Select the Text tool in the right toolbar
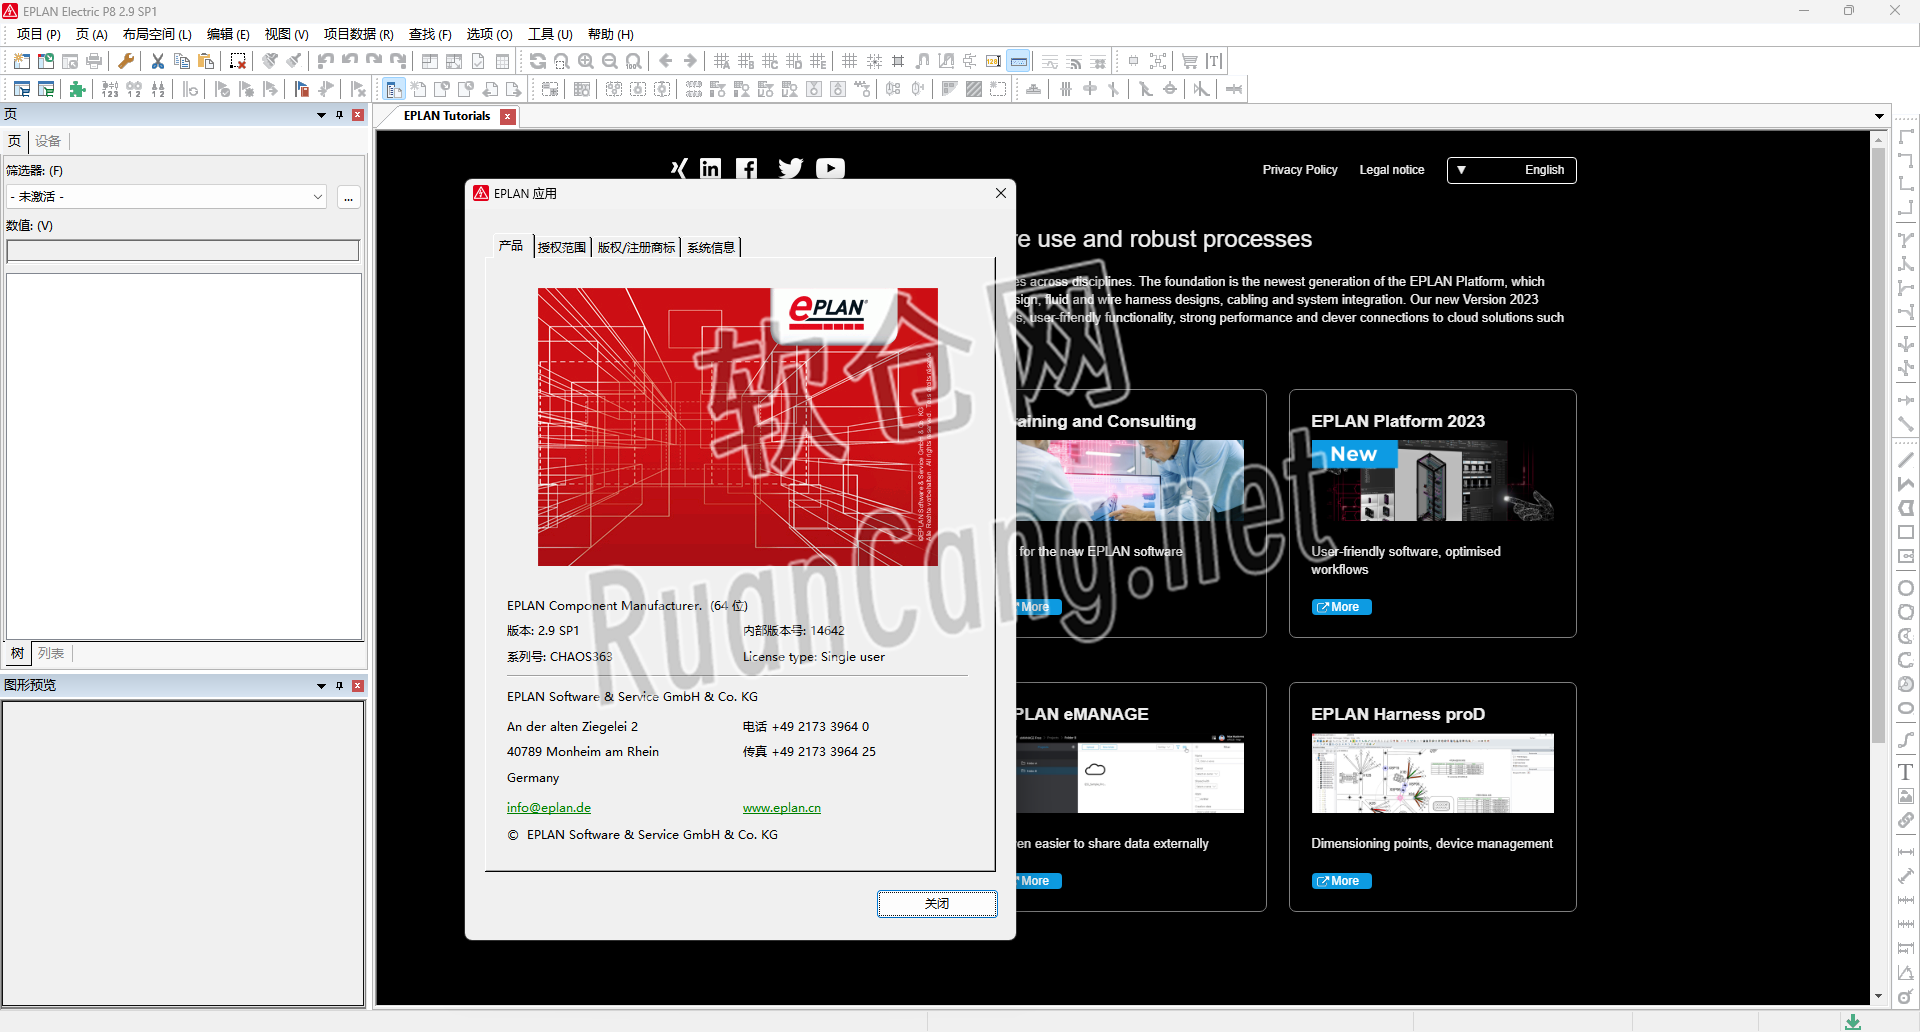 1906,771
